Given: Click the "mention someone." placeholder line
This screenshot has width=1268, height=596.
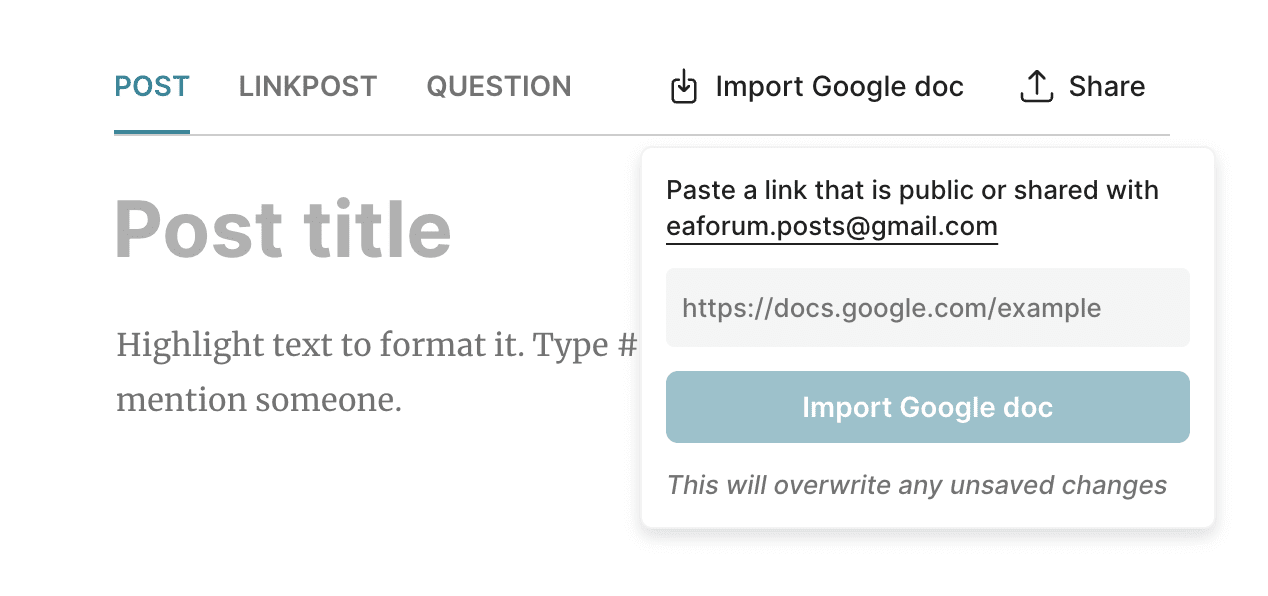Looking at the screenshot, I should 259,400.
